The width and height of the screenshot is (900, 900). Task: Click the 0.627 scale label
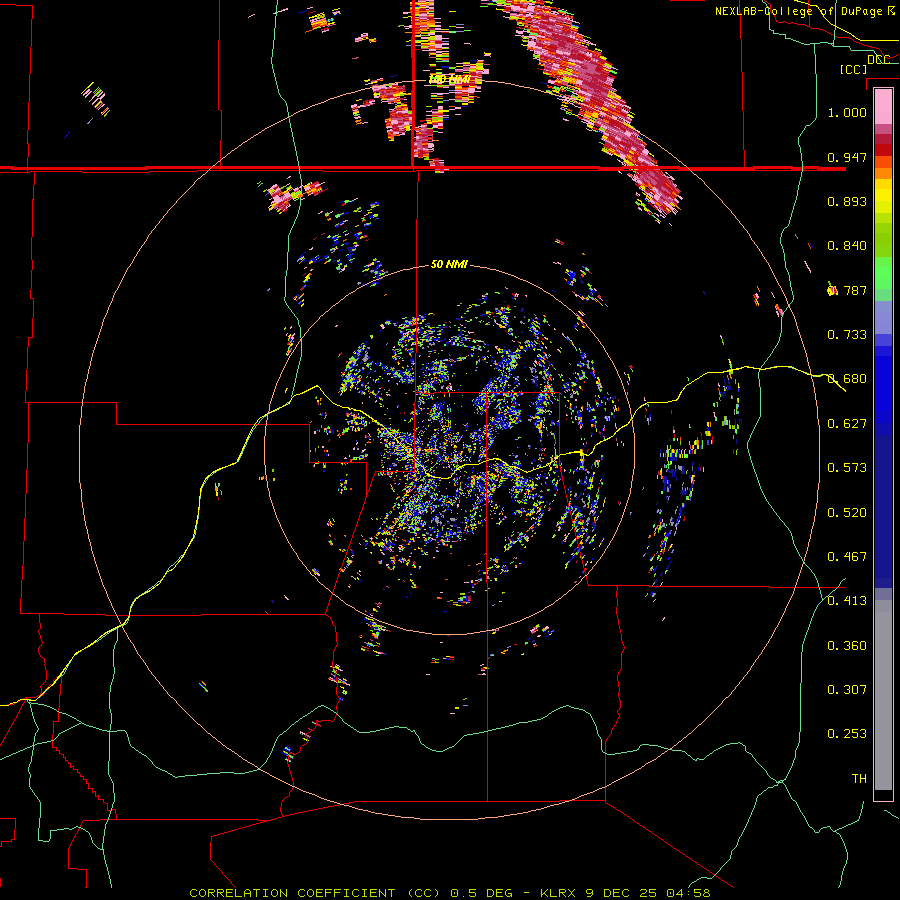(847, 424)
